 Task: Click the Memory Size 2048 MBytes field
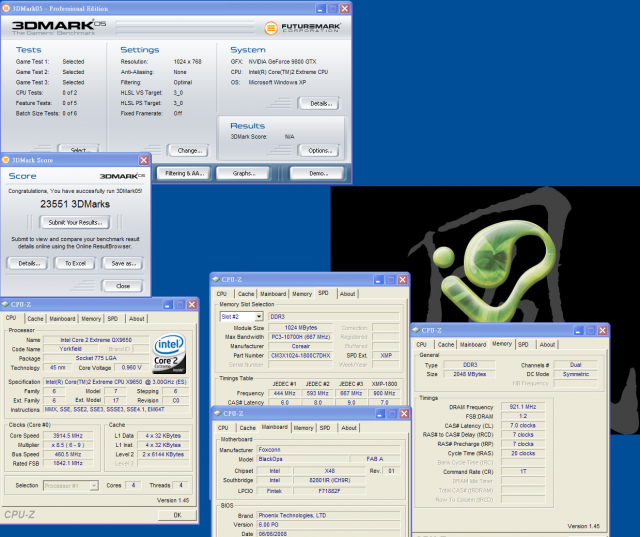(469, 374)
